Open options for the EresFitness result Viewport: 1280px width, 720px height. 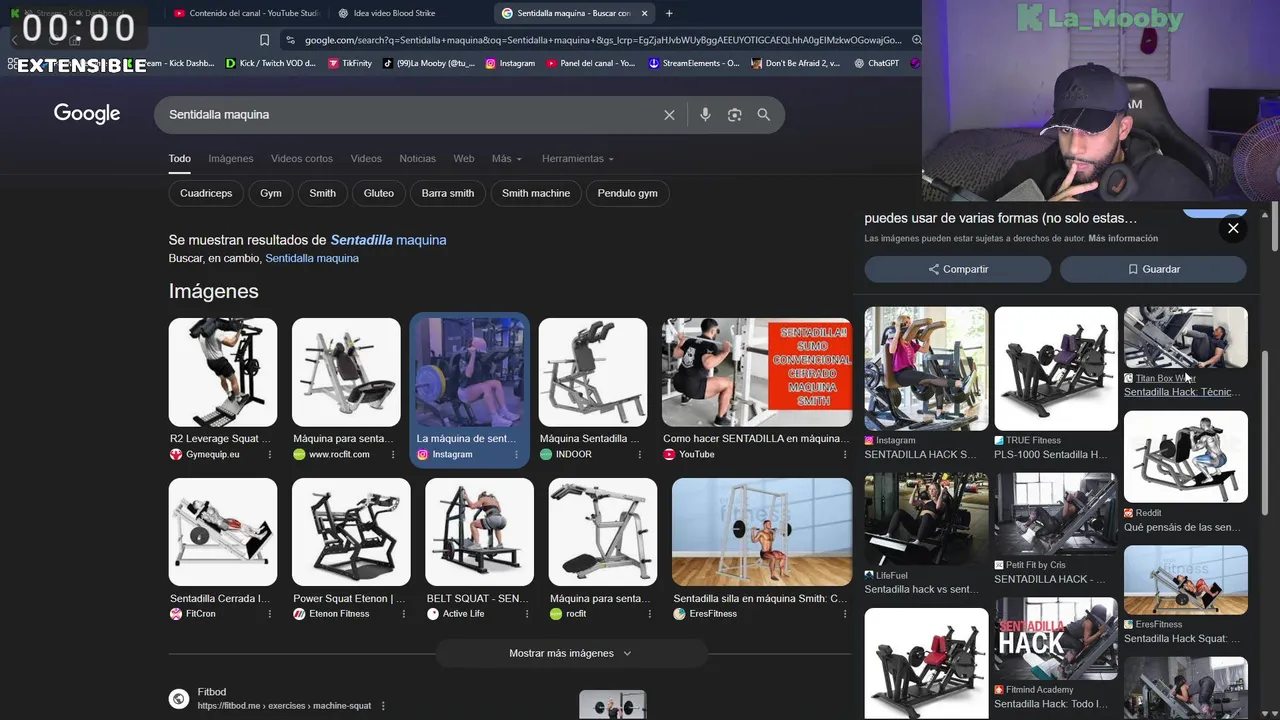click(x=845, y=614)
